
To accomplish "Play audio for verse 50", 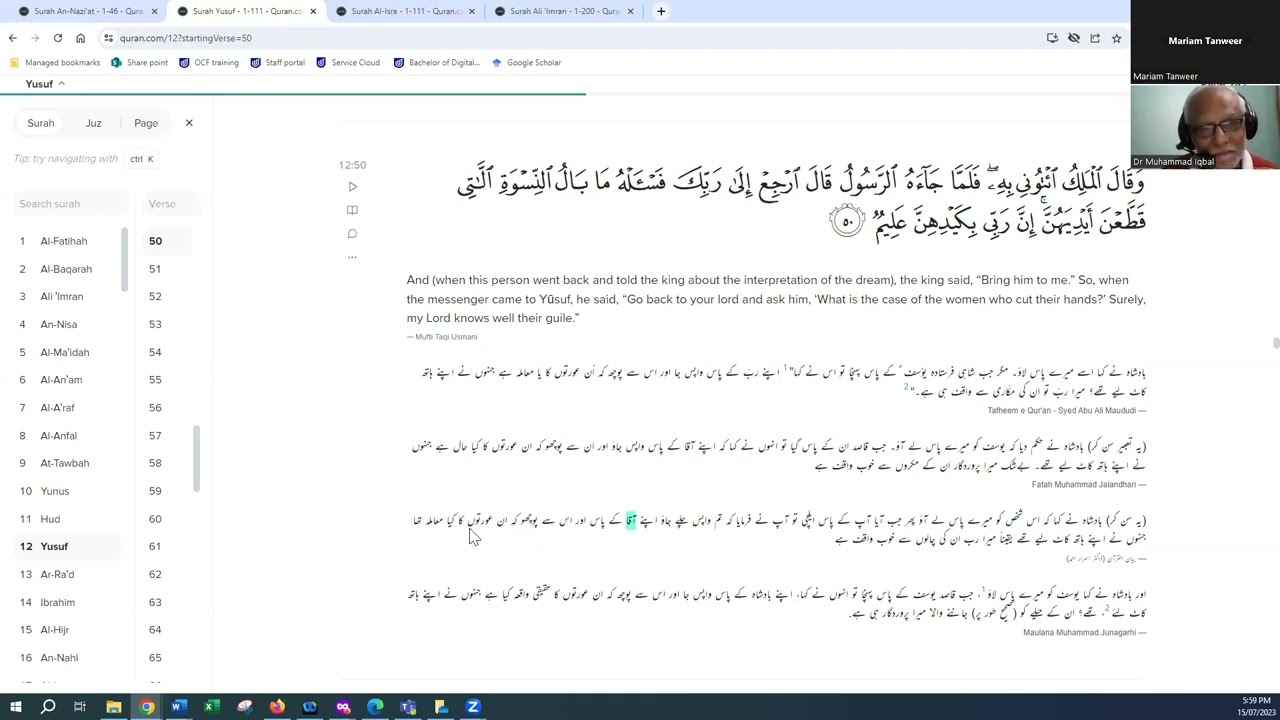I will 352,187.
